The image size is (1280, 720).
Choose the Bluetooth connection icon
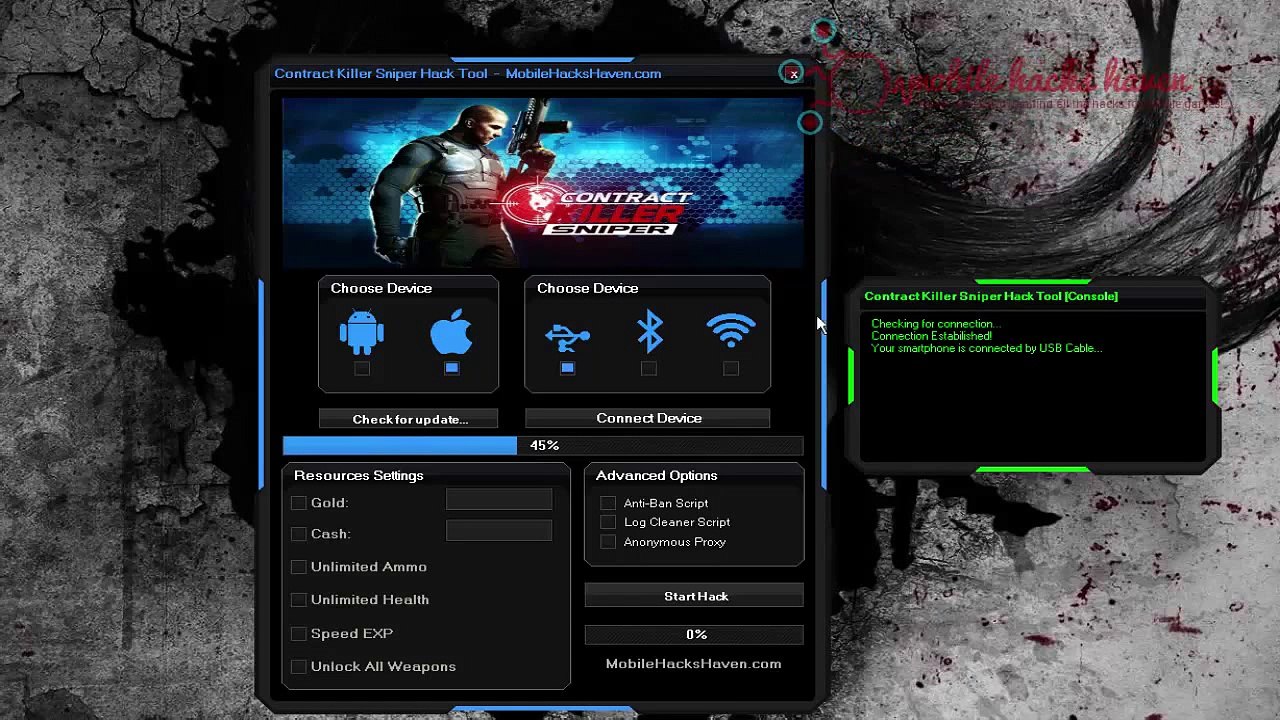point(650,331)
